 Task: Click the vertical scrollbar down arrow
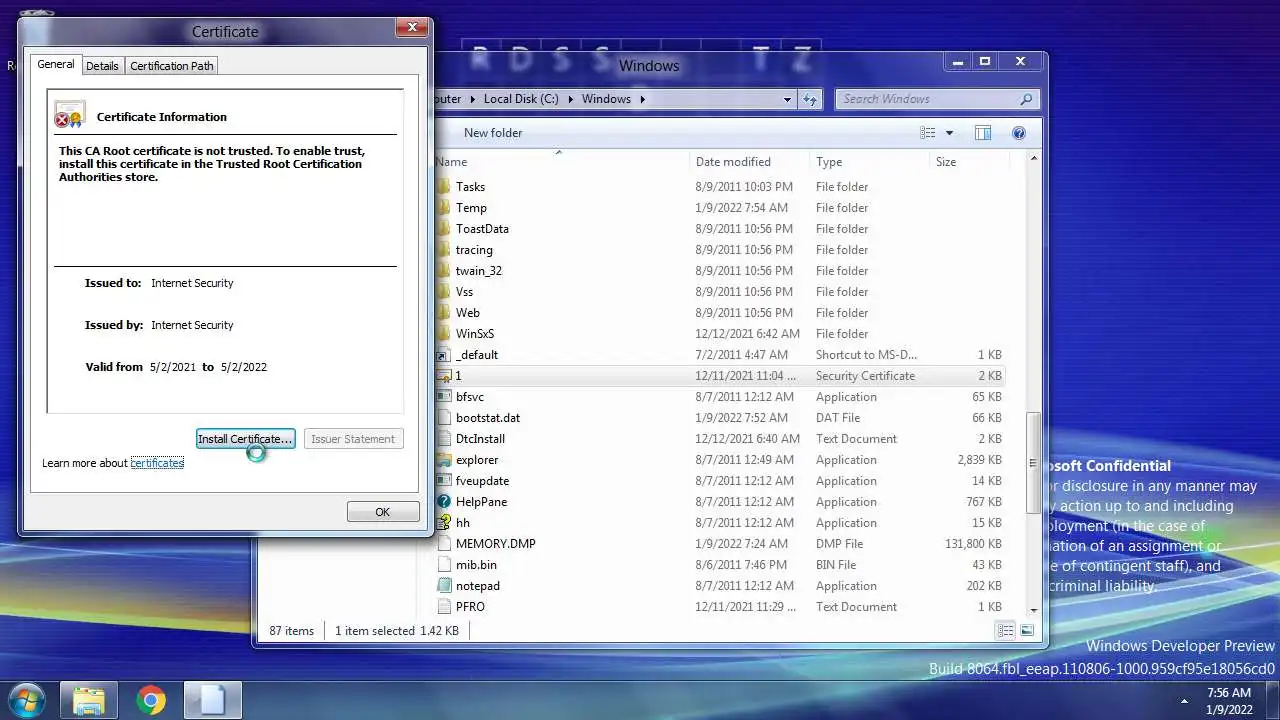click(x=1033, y=609)
